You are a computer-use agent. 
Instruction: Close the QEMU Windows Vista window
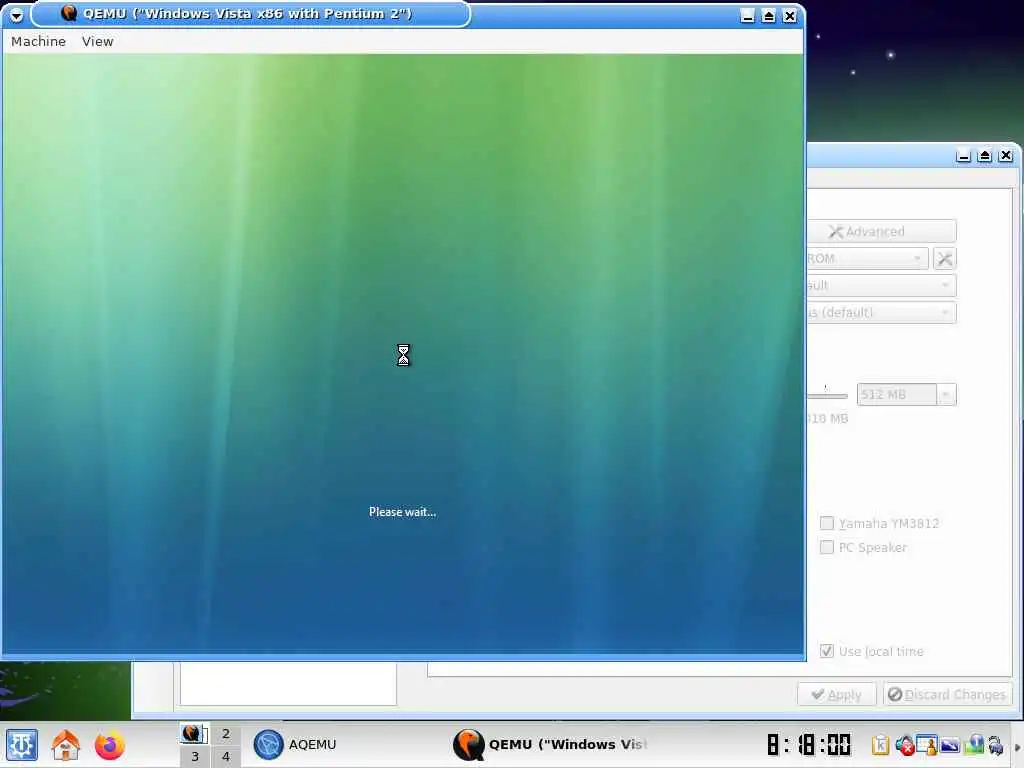790,16
